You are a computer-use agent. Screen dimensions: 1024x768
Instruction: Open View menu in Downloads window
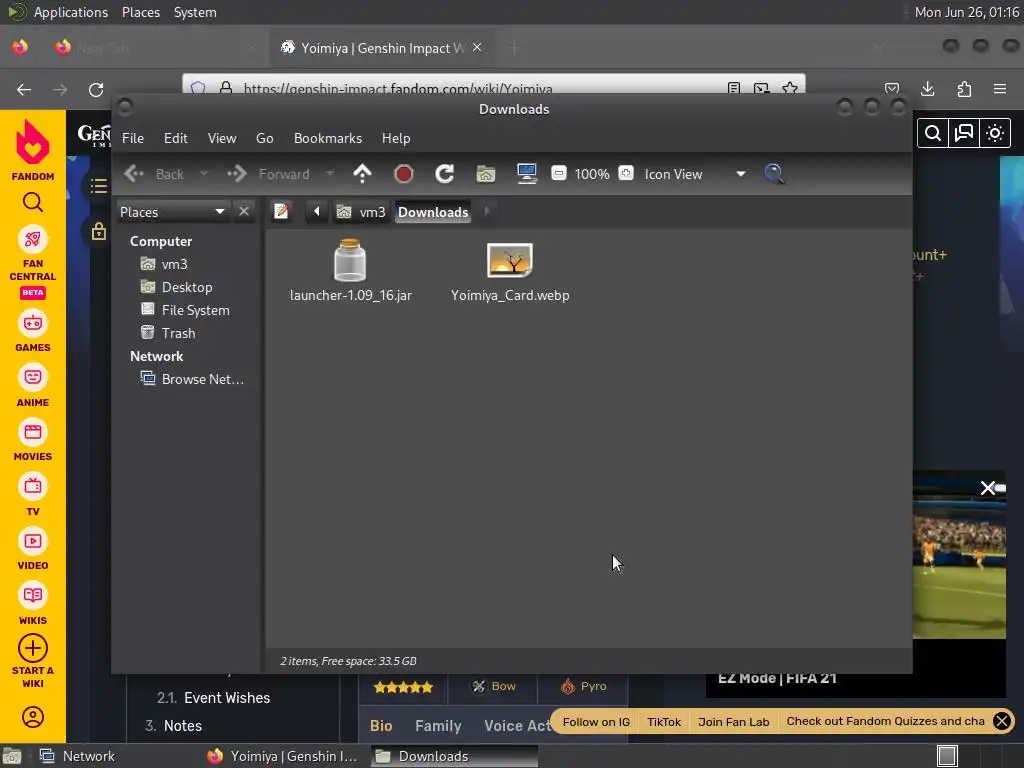pyautogui.click(x=222, y=138)
